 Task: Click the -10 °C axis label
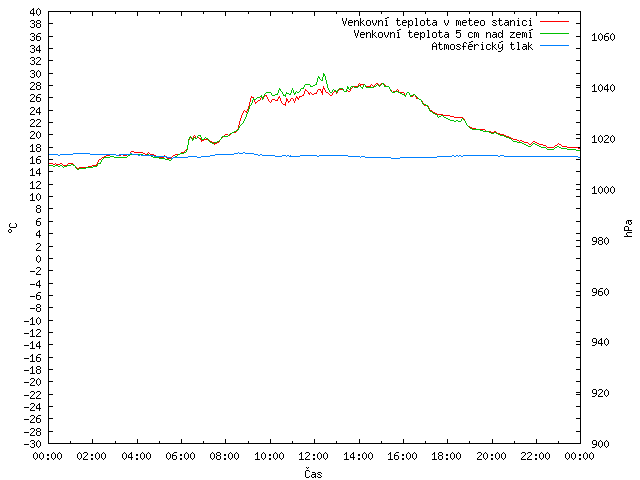pos(33,321)
